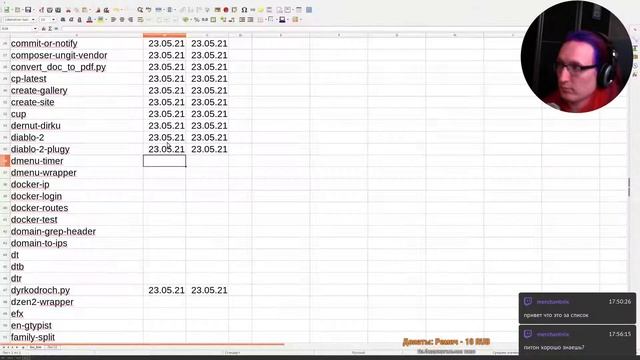Open font name dropdown arrow
640x360 pixels.
33,20
